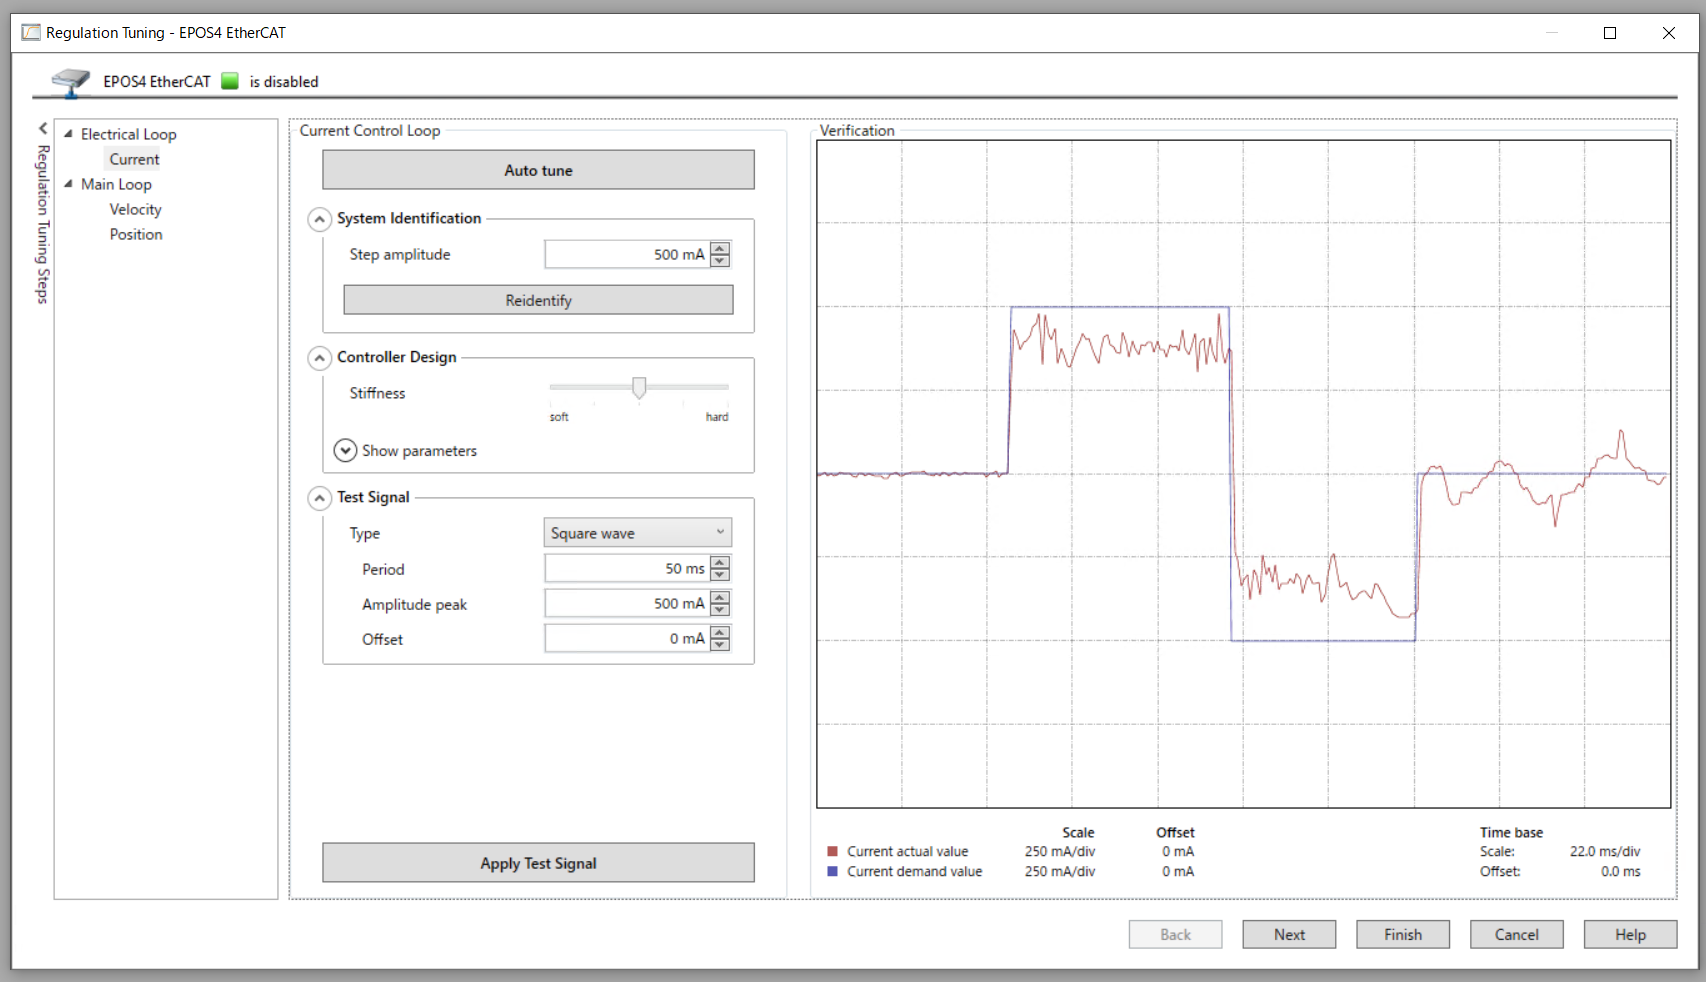This screenshot has width=1706, height=982.
Task: Click the Current demand value legend label
Action: pyautogui.click(x=915, y=872)
